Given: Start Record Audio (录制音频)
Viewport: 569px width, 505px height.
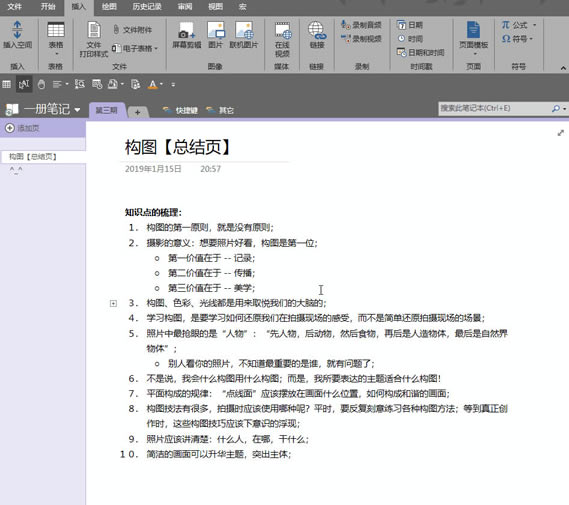Looking at the screenshot, I should [361, 25].
